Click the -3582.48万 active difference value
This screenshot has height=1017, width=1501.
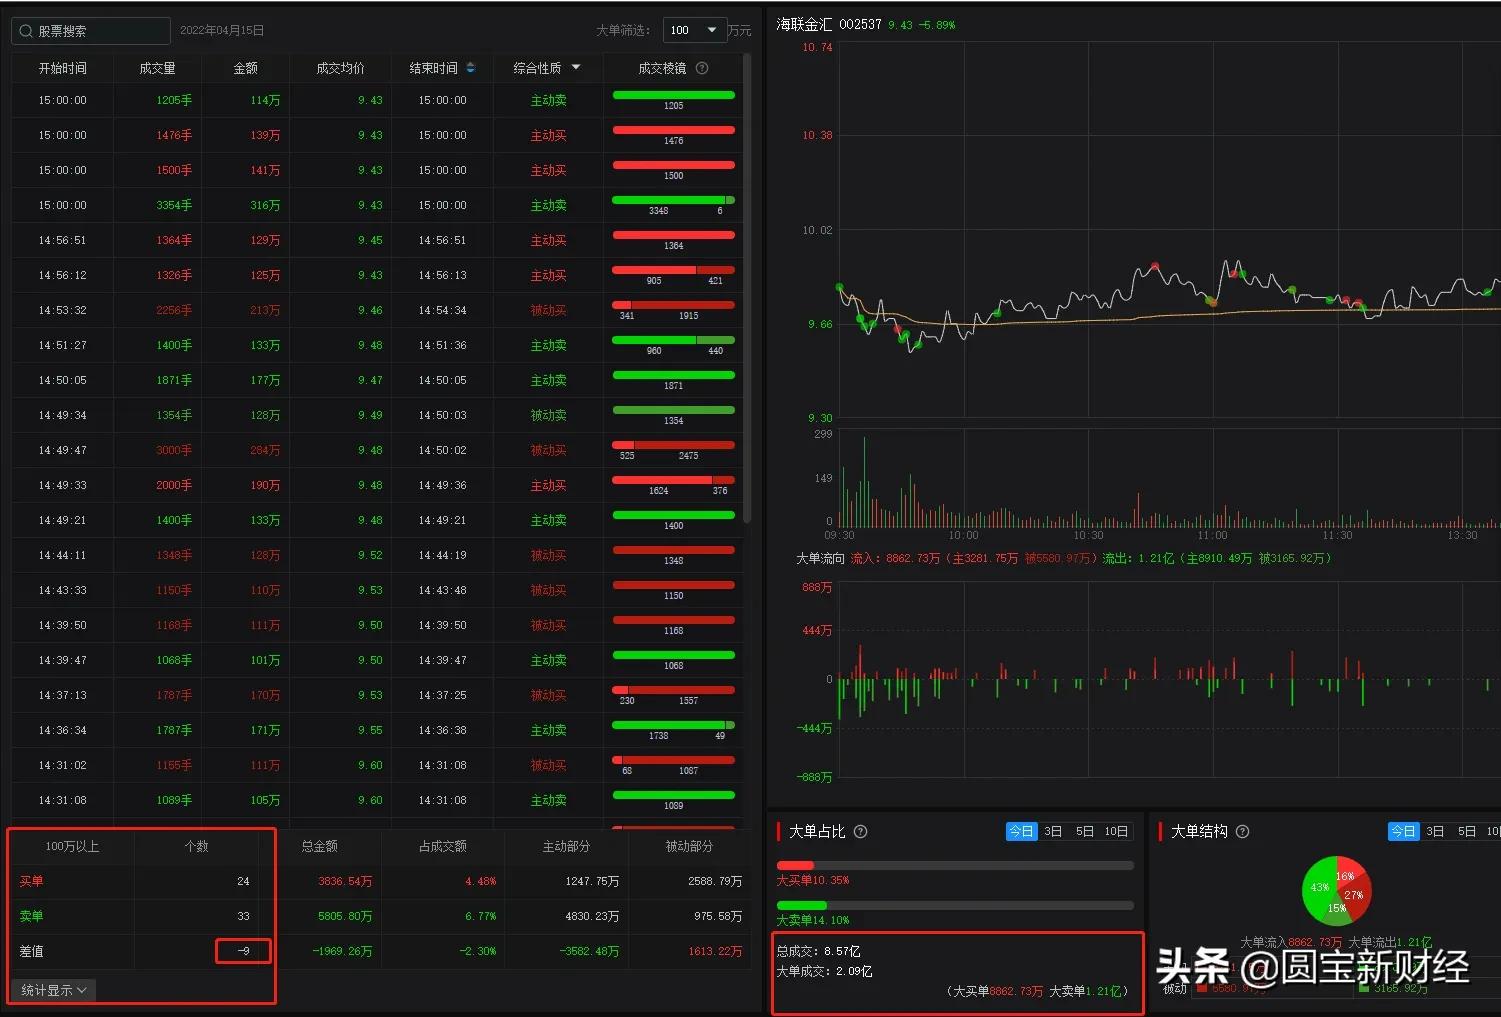pyautogui.click(x=589, y=951)
